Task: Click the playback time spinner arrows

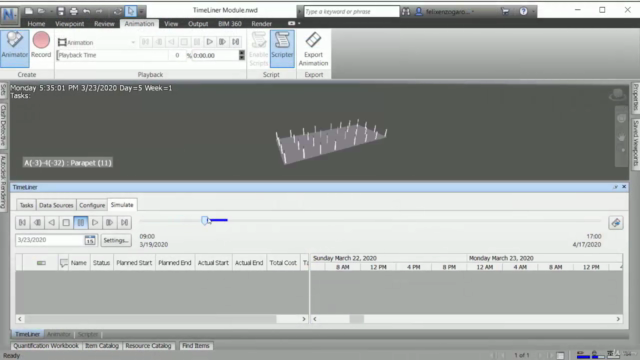Action: coord(242,55)
